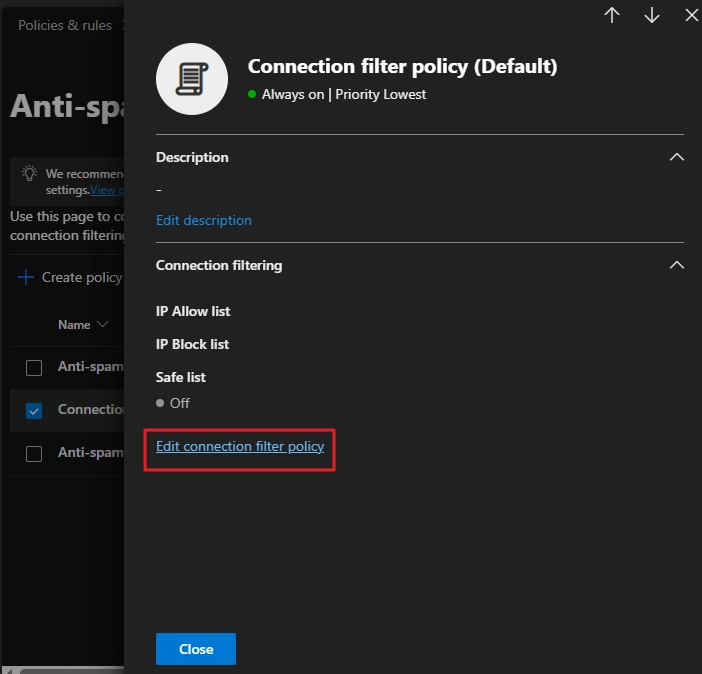Click the lightbulb recommendation icon
The image size is (702, 674).
(x=30, y=173)
